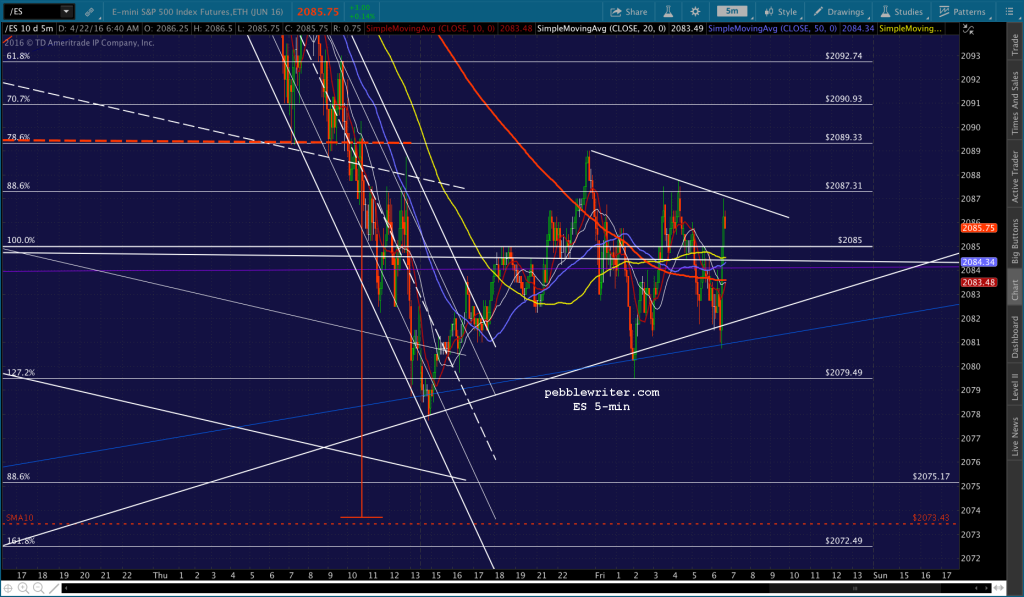Click the 161.8% Fibonacci label
The width and height of the screenshot is (1024, 597).
click(x=21, y=541)
